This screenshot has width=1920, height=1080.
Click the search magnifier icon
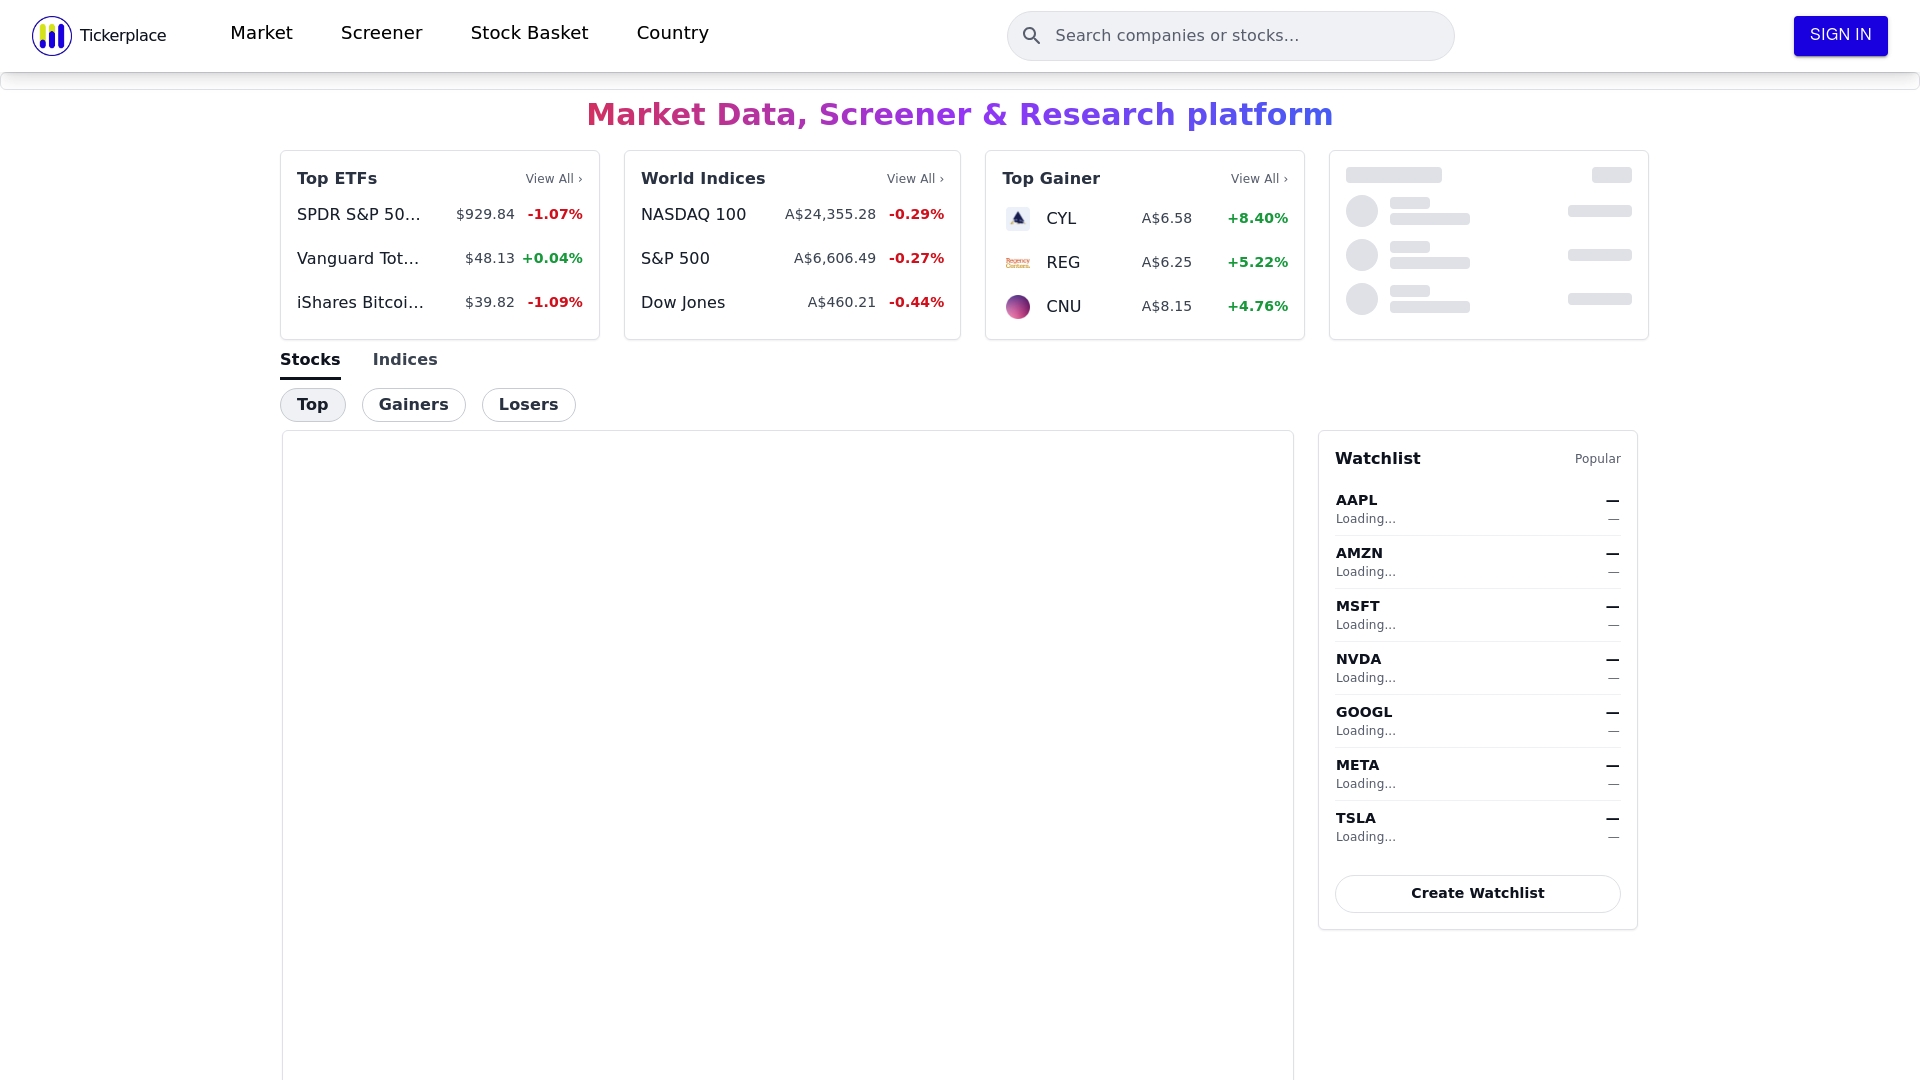(x=1031, y=36)
